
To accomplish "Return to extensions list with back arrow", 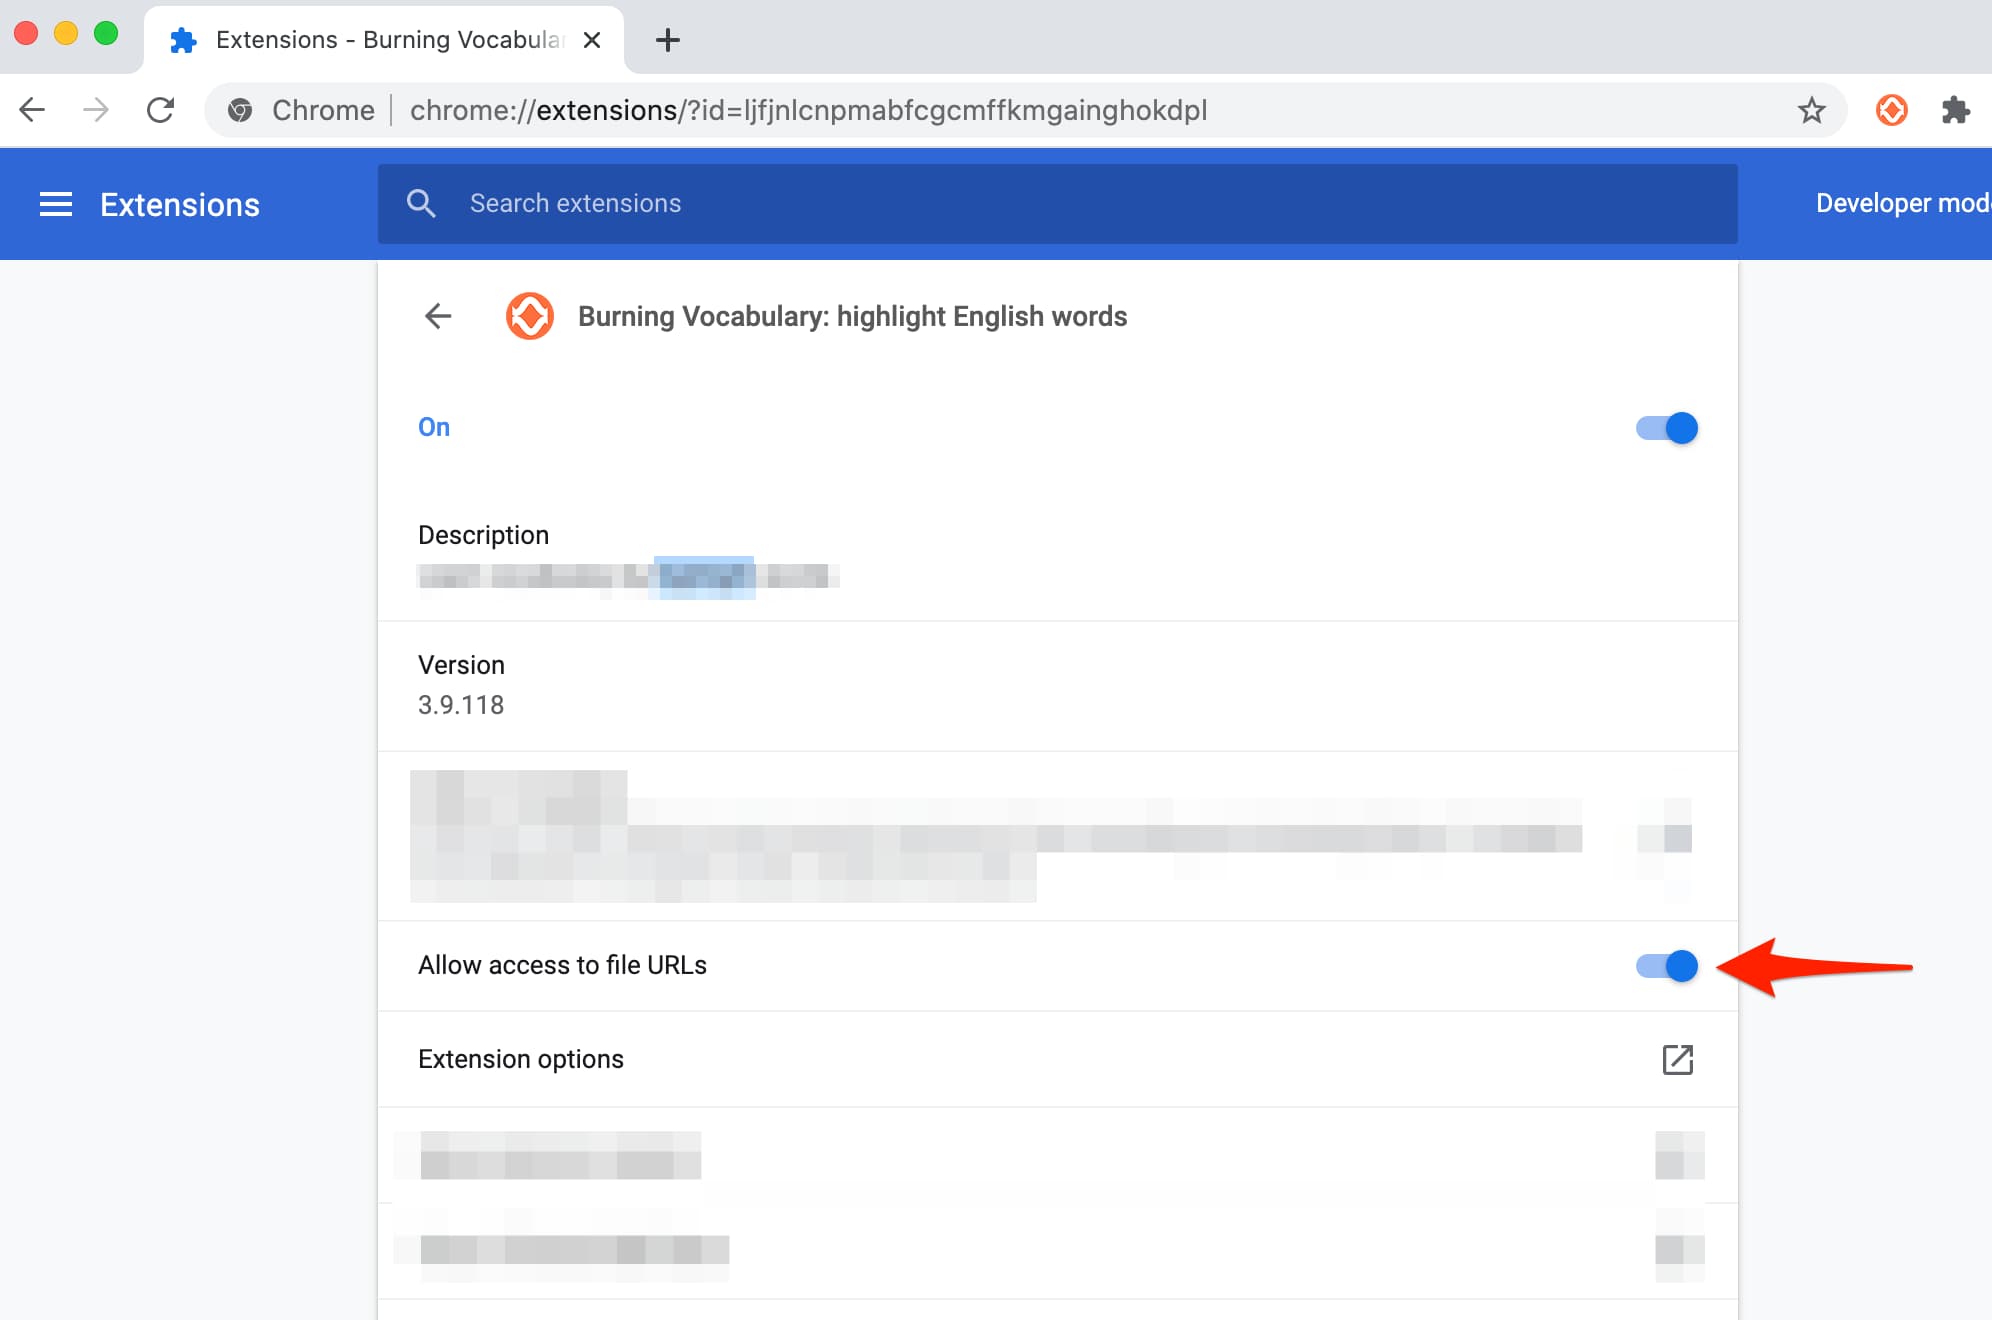I will point(438,316).
